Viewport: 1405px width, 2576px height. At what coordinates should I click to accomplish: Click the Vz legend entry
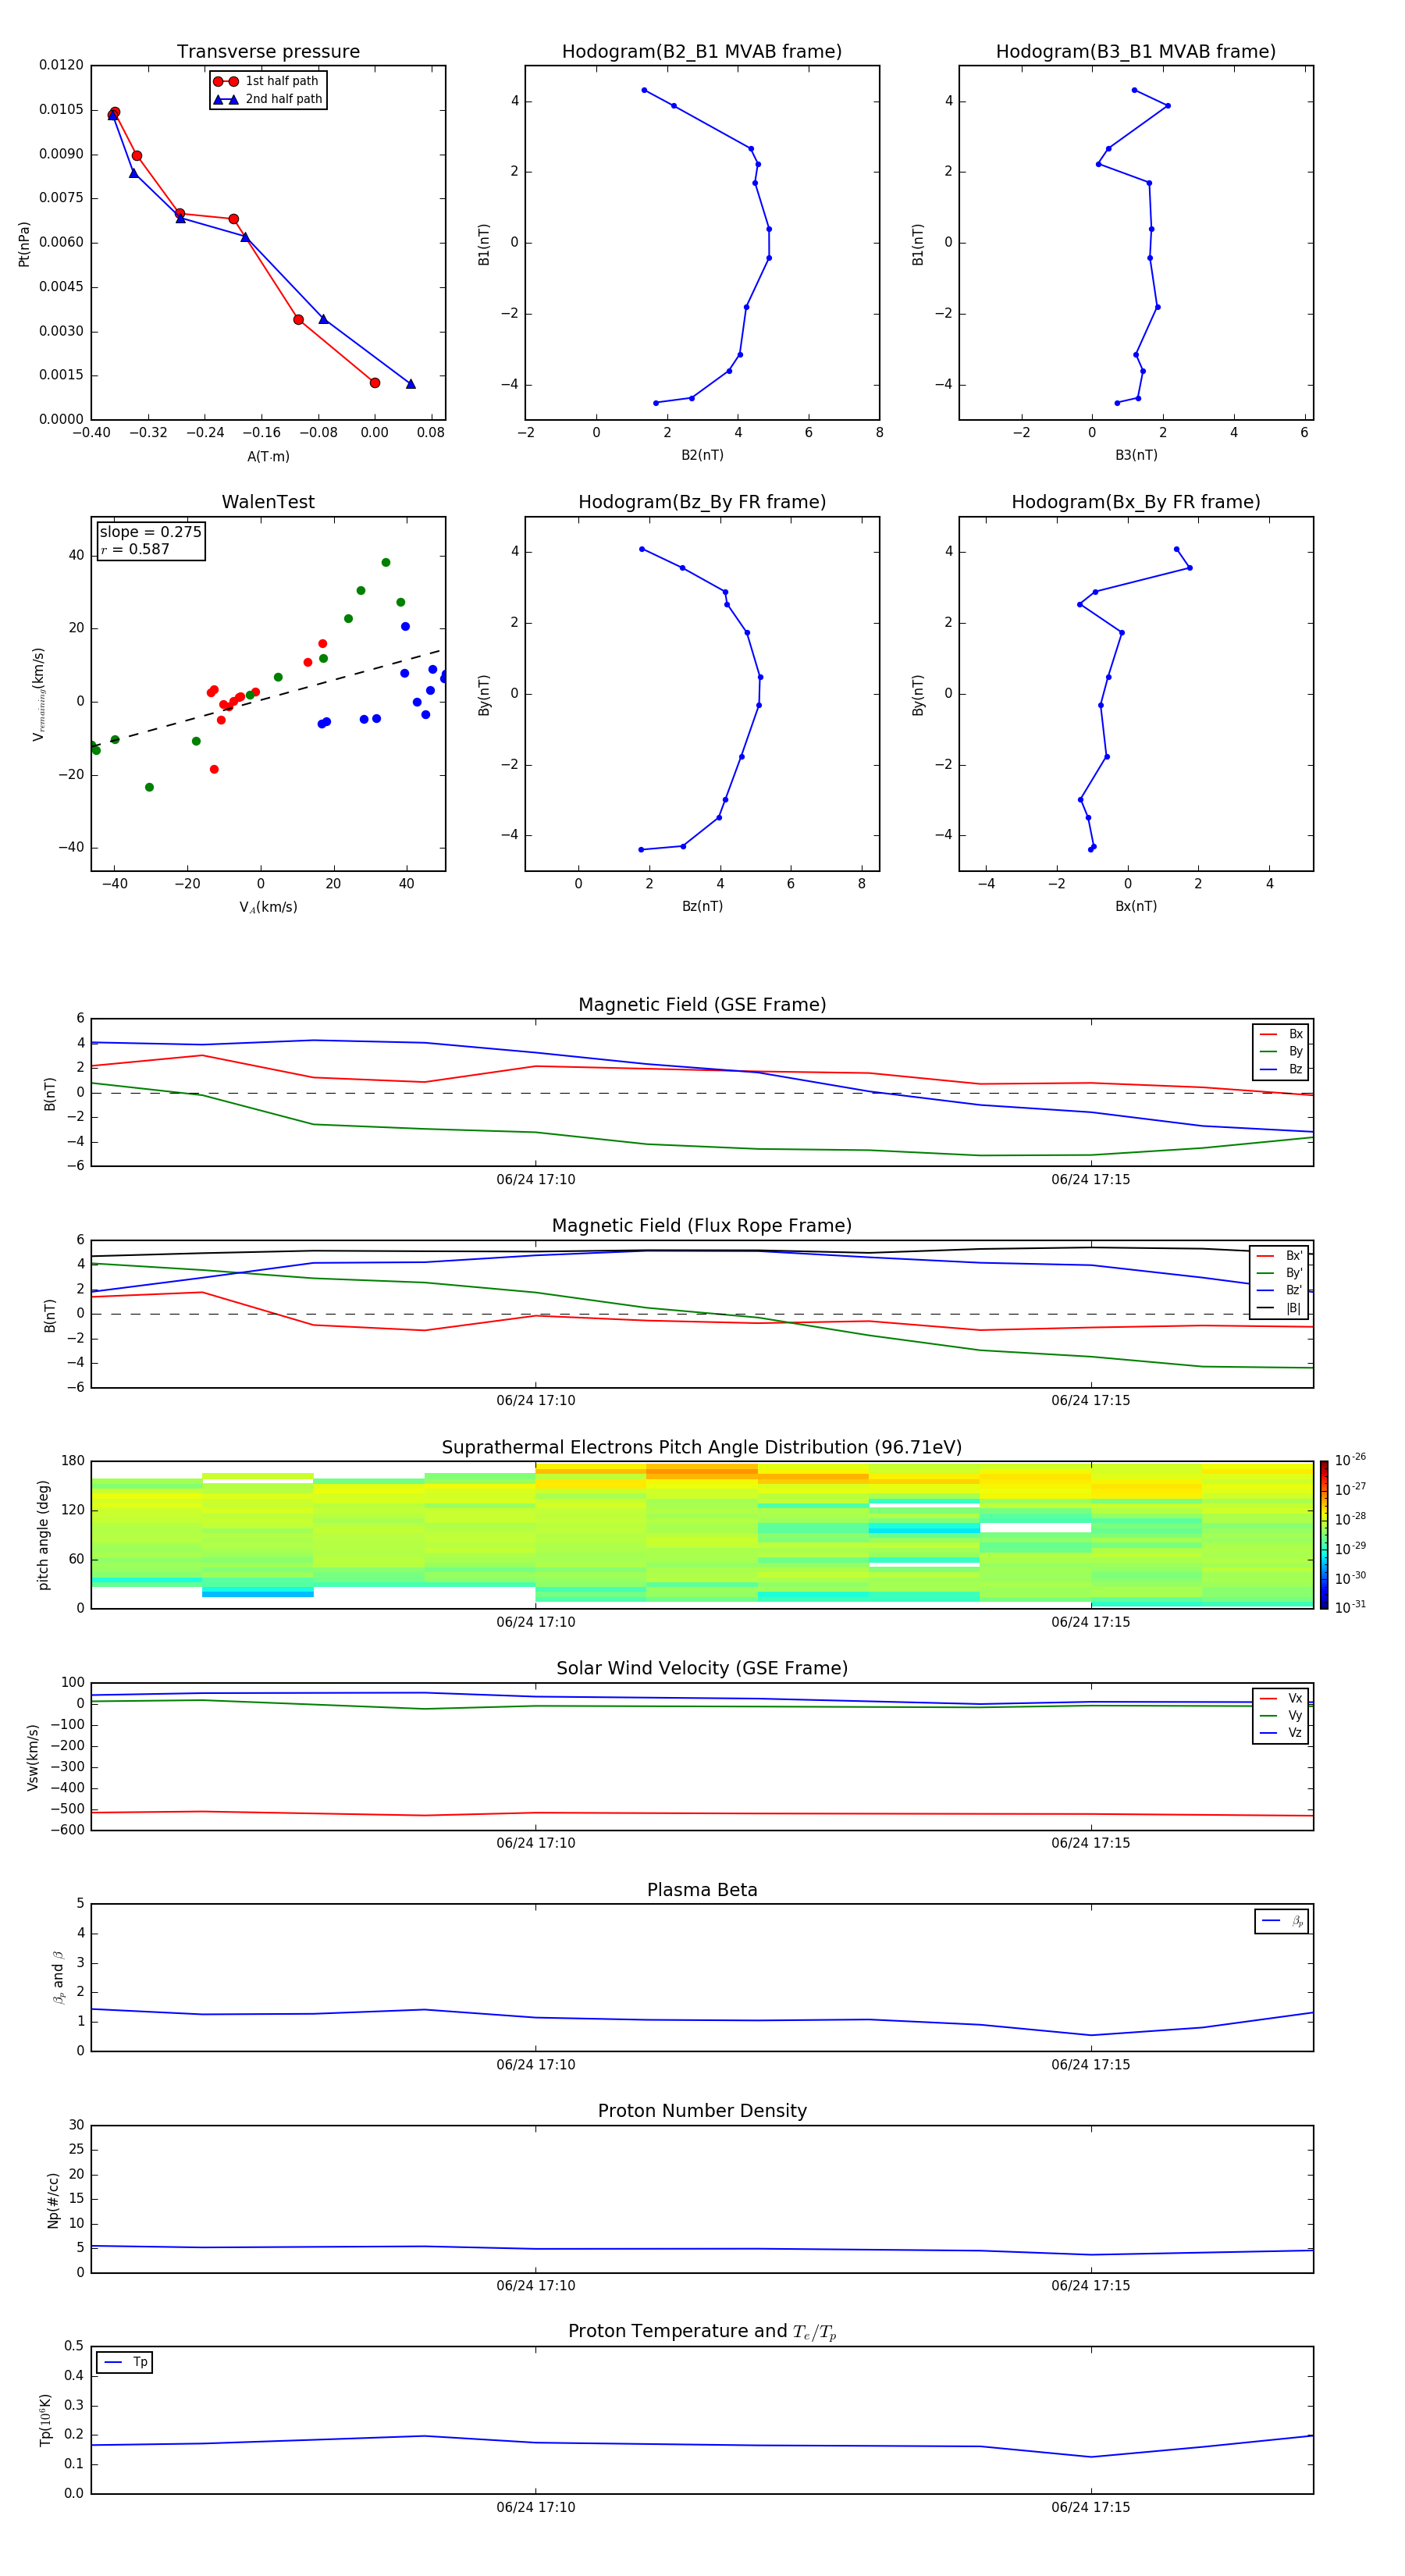(x=1281, y=1733)
